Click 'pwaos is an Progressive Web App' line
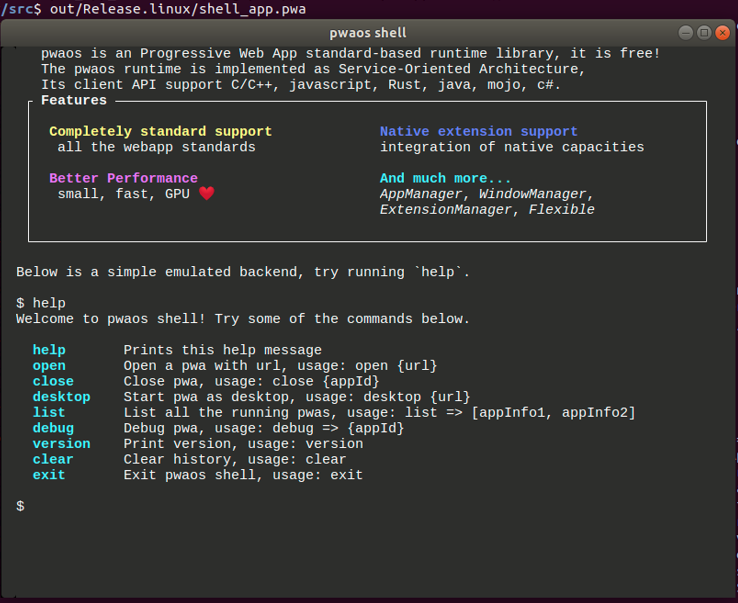 (351, 54)
